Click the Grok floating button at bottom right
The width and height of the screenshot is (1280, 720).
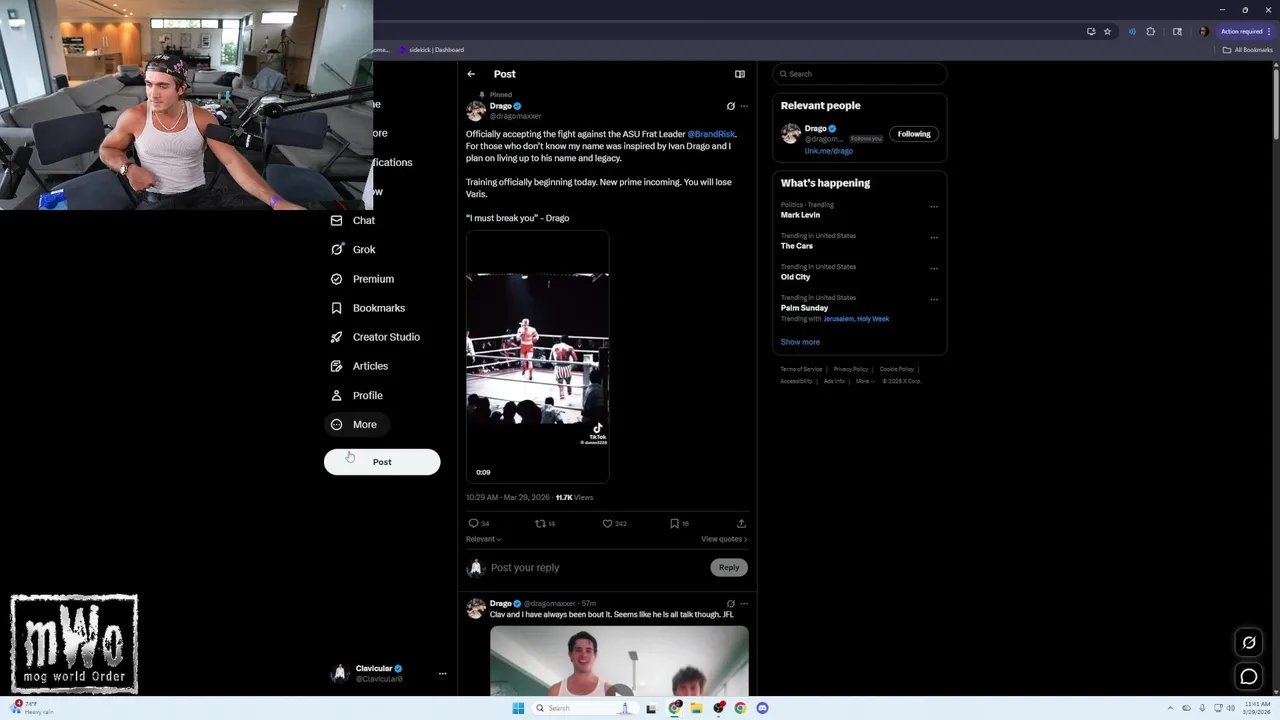tap(1249, 643)
